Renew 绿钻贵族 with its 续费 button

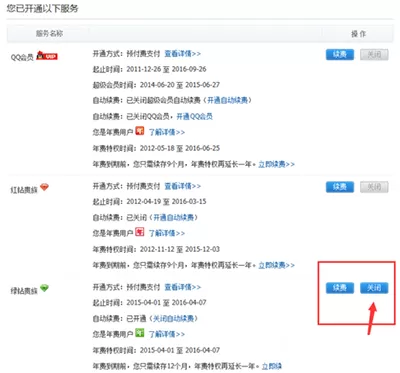click(340, 288)
